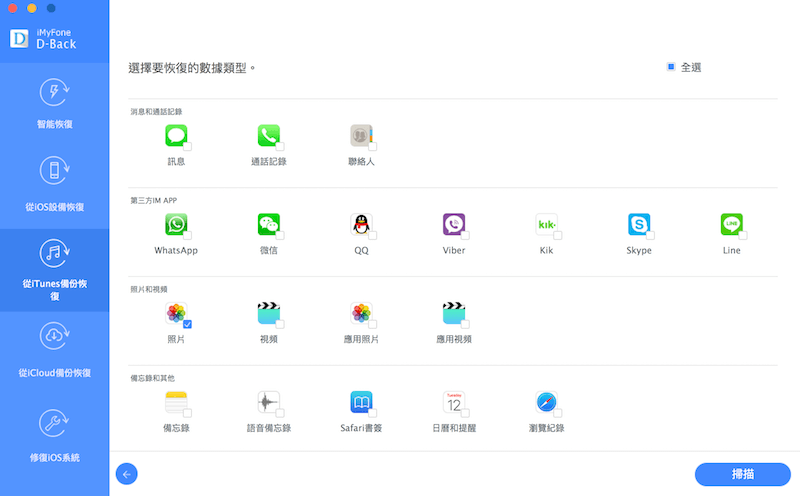Check the Line checkbox
Screen dimensions: 800x496
click(x=743, y=235)
